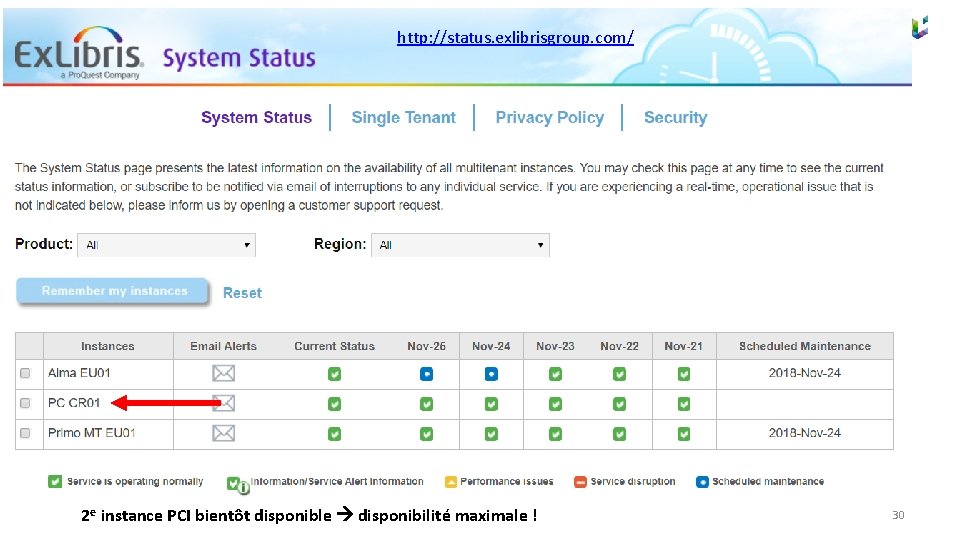
Task: Click the Instances column header
Action: pos(108,347)
